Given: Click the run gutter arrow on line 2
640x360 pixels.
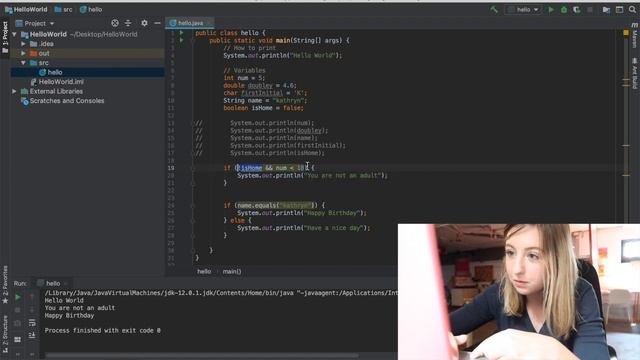Looking at the screenshot, I should pyautogui.click(x=182, y=40).
